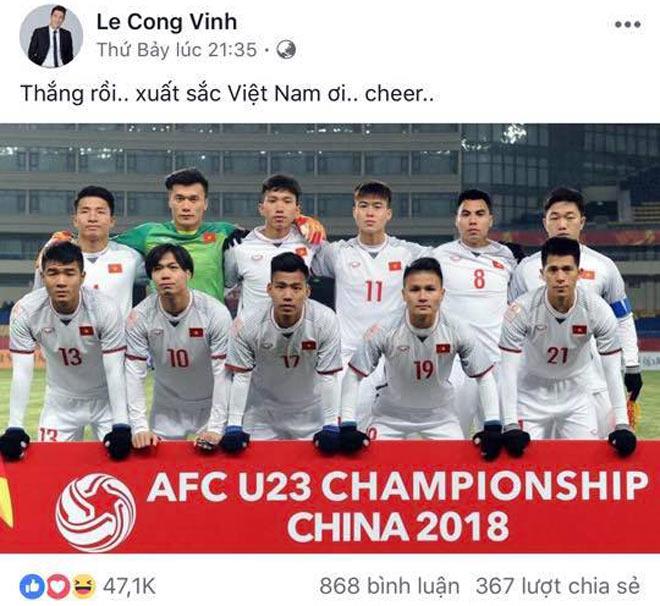Open Le Cong Vinh's profile picture
The height and width of the screenshot is (606, 660).
pyautogui.click(x=51, y=36)
